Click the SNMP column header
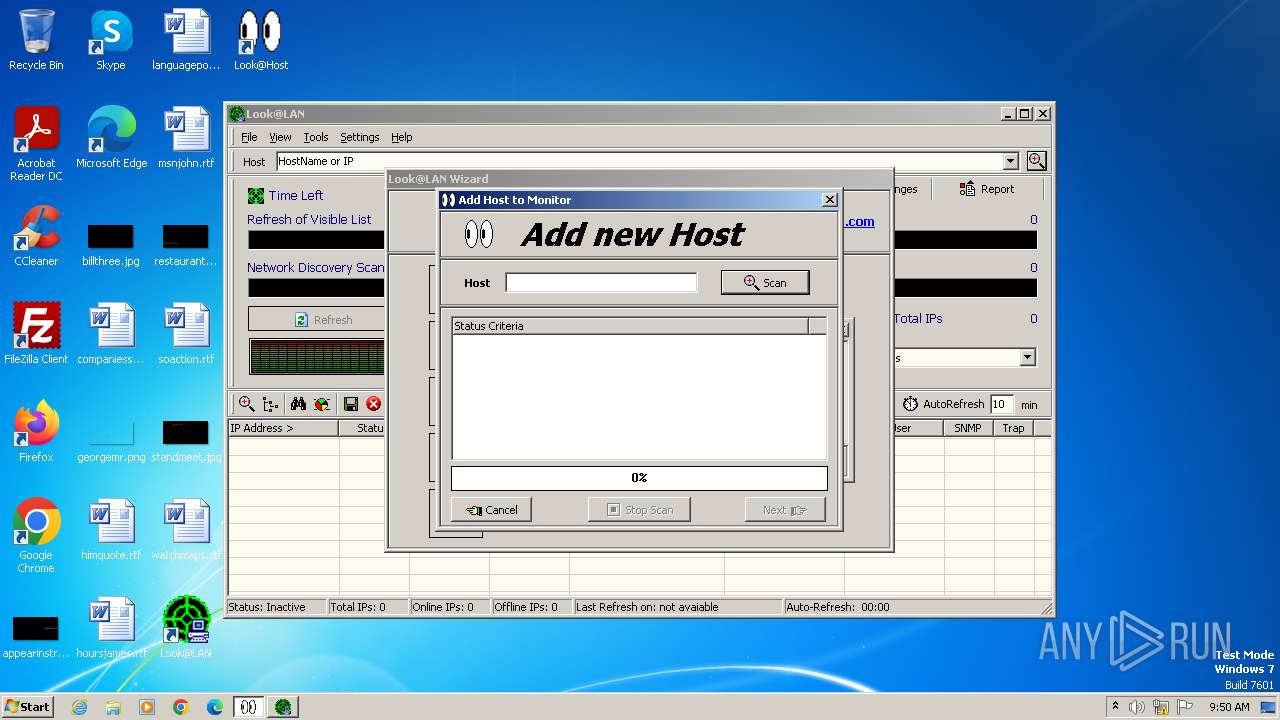Viewport: 1280px width, 720px height. pos(968,428)
